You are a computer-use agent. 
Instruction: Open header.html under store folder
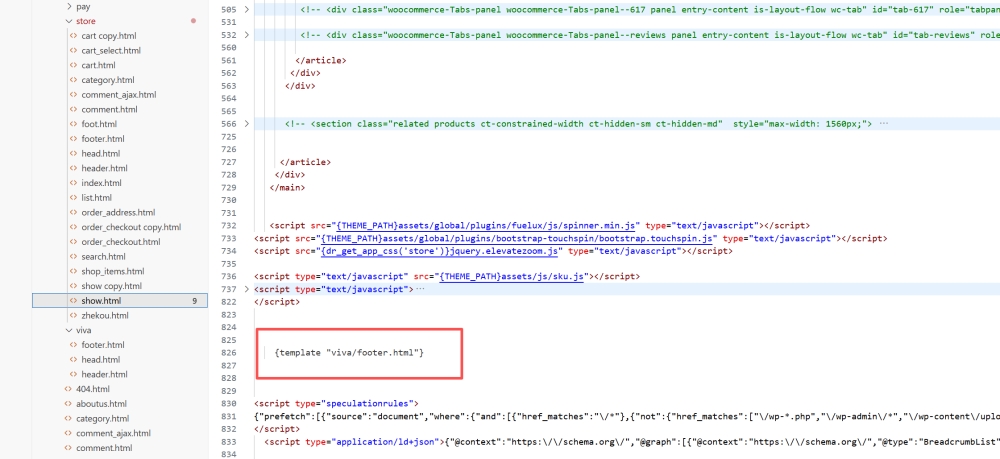(x=104, y=168)
